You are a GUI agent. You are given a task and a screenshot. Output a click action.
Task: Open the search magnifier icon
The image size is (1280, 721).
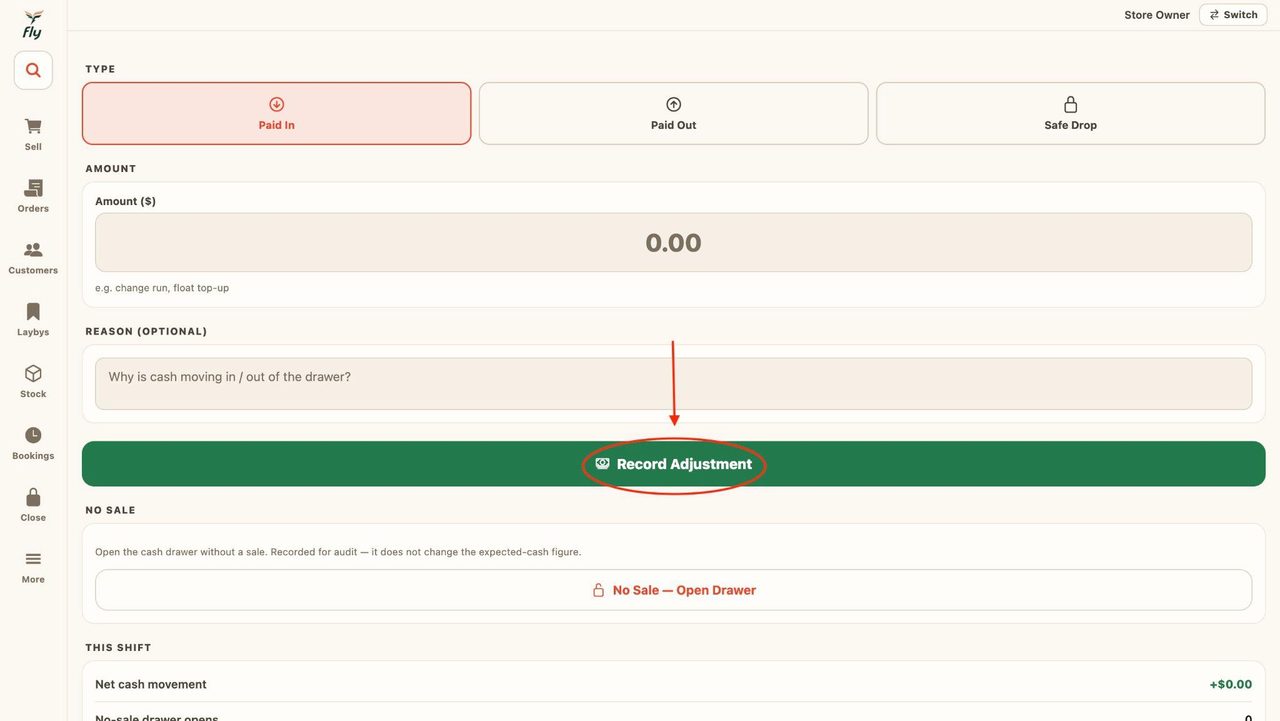click(x=33, y=71)
